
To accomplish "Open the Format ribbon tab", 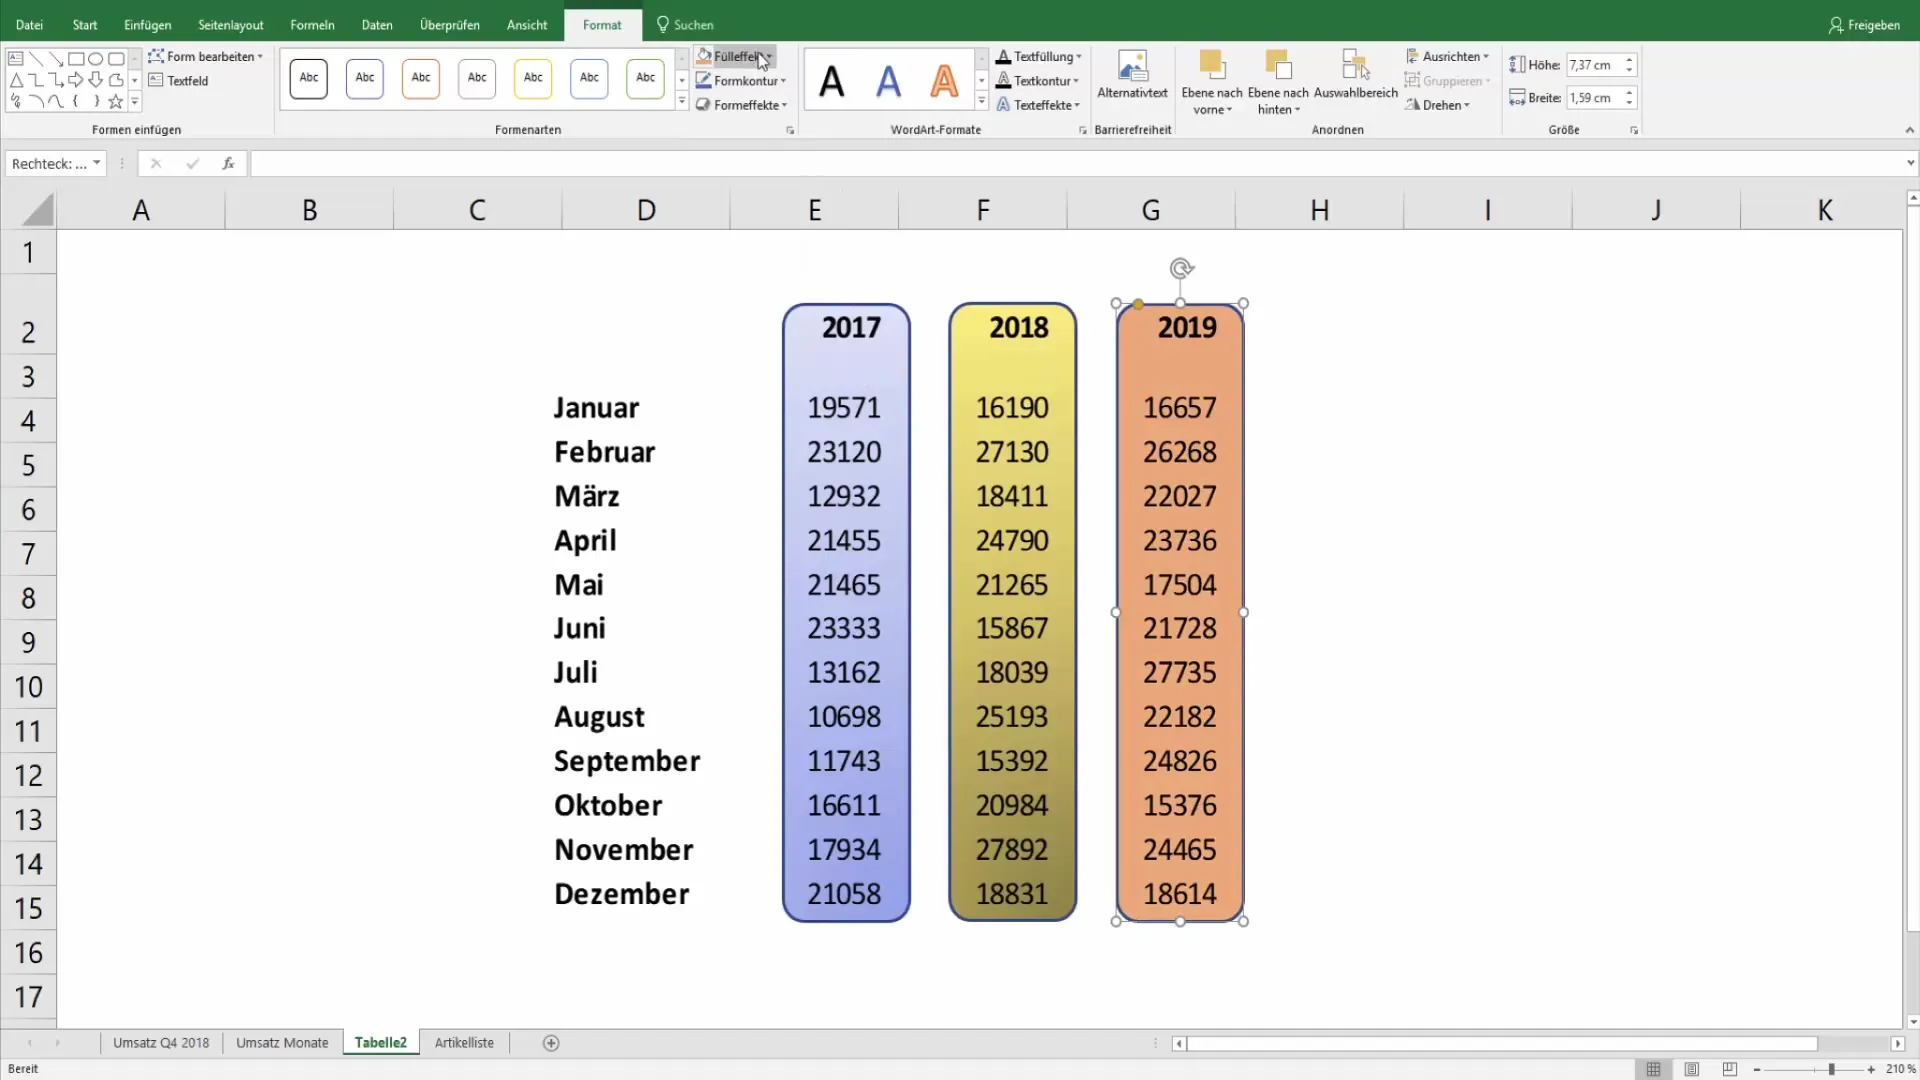I will [601, 25].
